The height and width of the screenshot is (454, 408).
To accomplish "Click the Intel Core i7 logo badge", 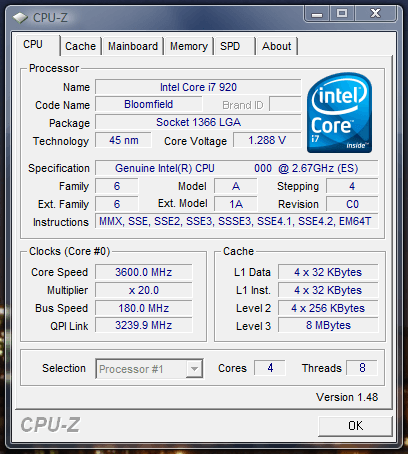I will coord(339,112).
